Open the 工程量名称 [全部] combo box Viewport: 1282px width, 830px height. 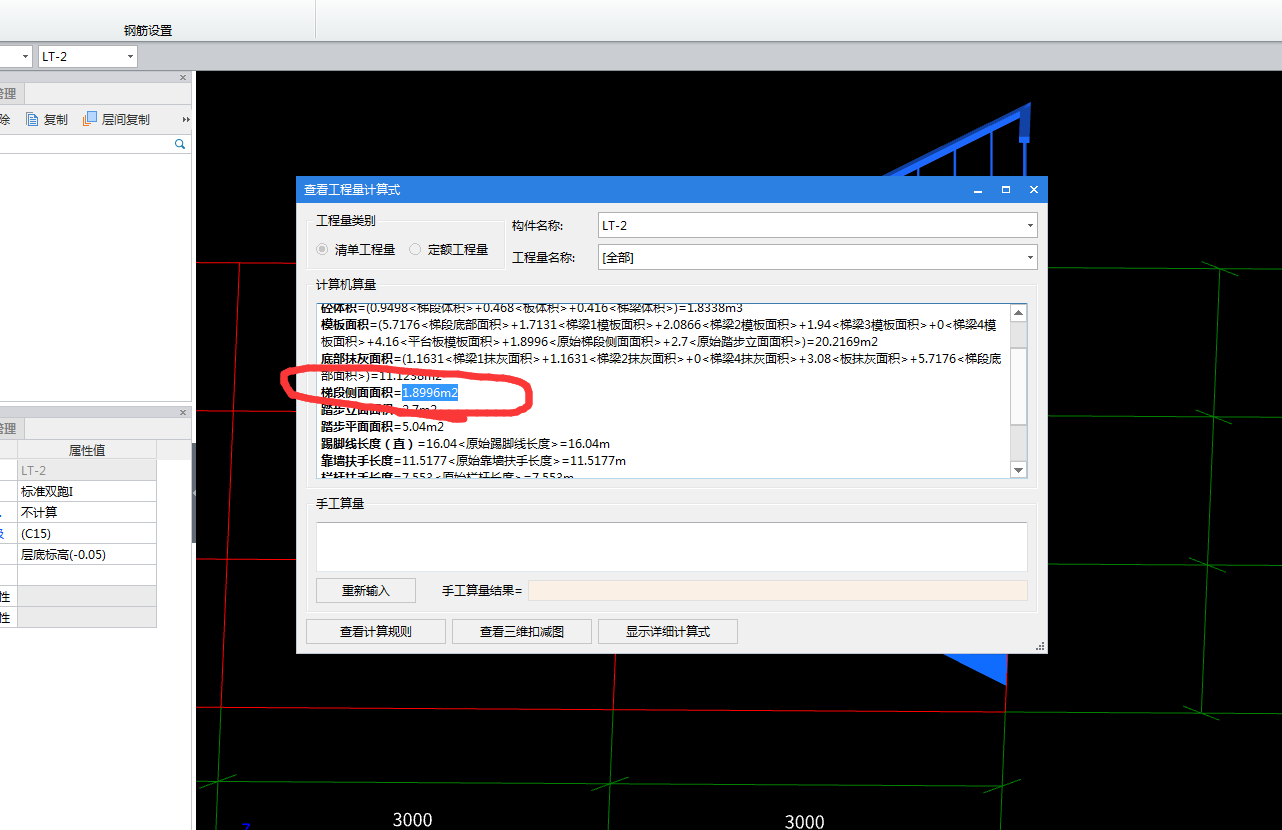[817, 257]
